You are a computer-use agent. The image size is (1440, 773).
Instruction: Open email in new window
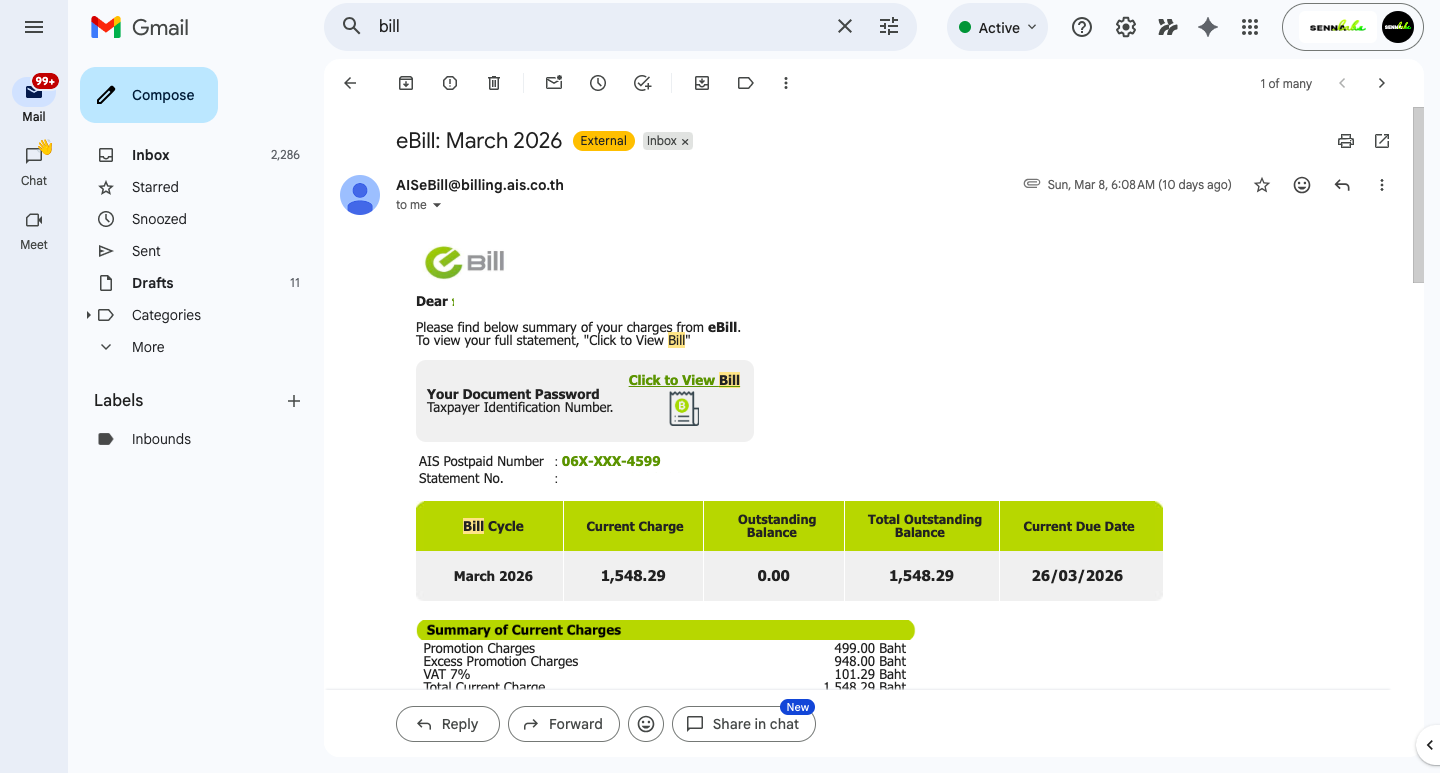pyautogui.click(x=1382, y=141)
